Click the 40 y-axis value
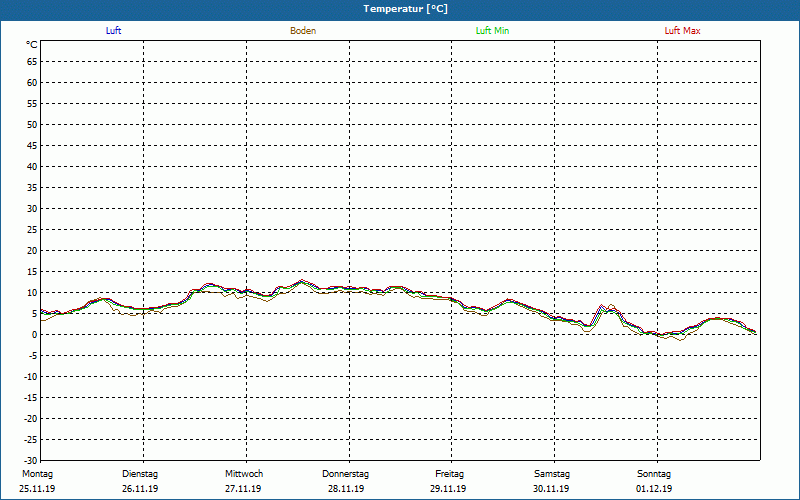Viewport: 800px width, 500px height. [32, 167]
